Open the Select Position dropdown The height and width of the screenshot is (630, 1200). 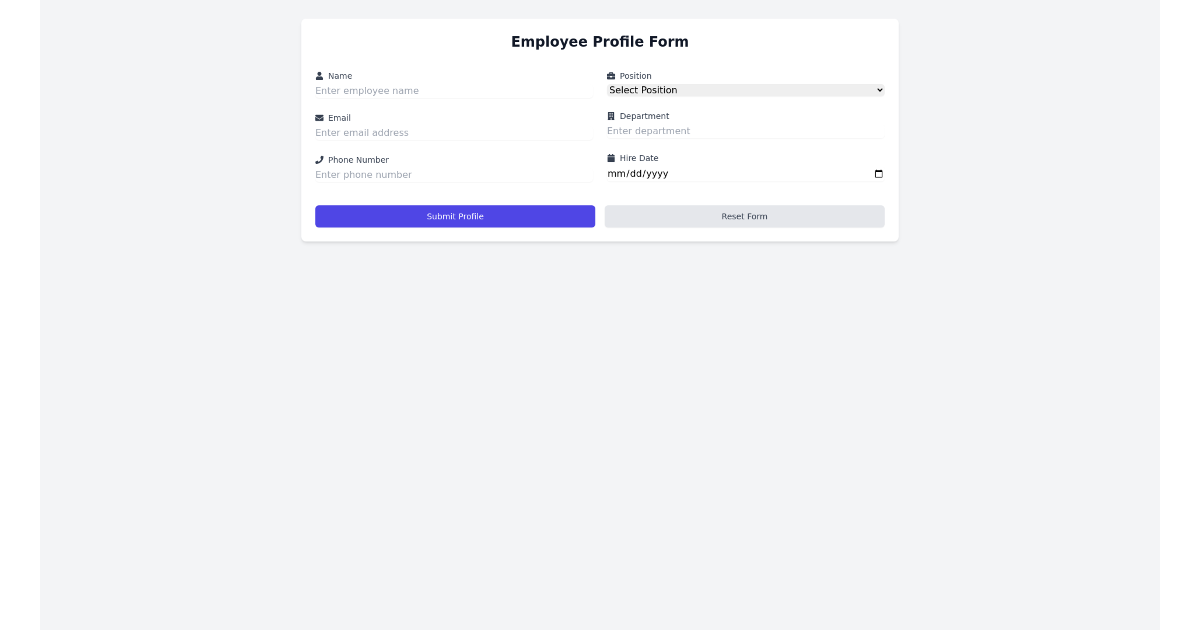coord(744,90)
